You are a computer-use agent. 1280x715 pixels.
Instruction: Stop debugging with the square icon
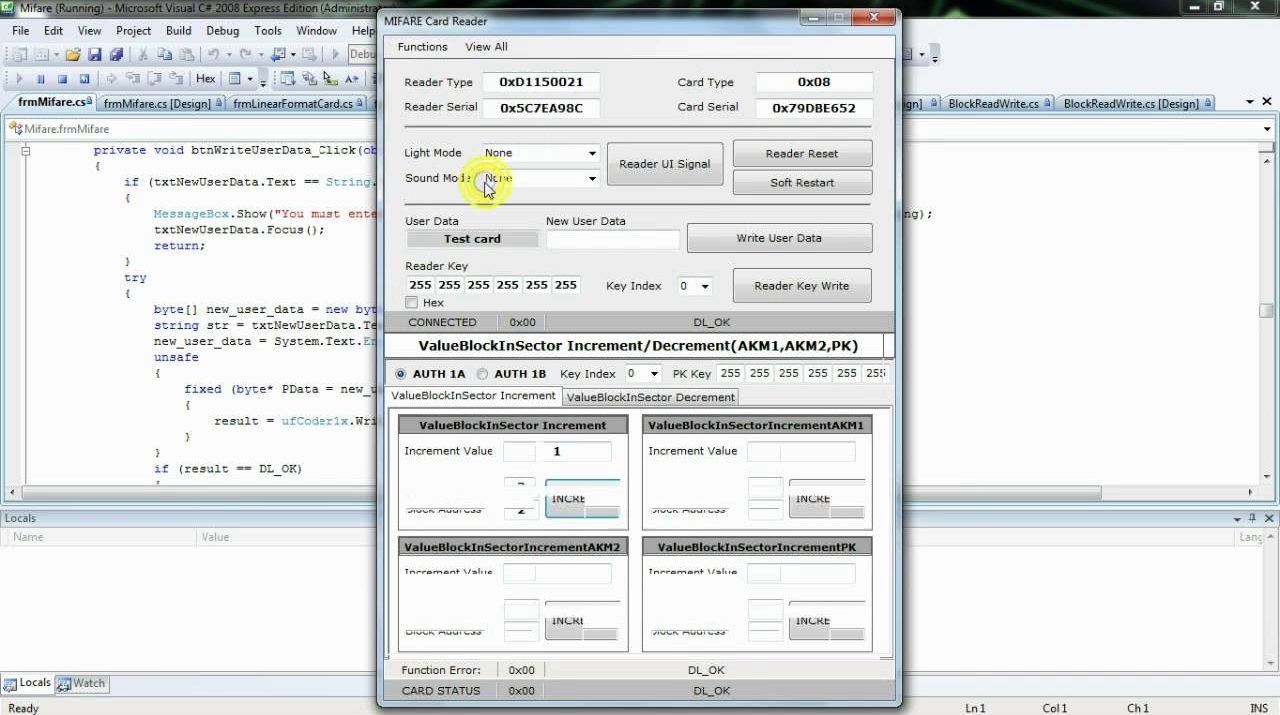(x=62, y=79)
